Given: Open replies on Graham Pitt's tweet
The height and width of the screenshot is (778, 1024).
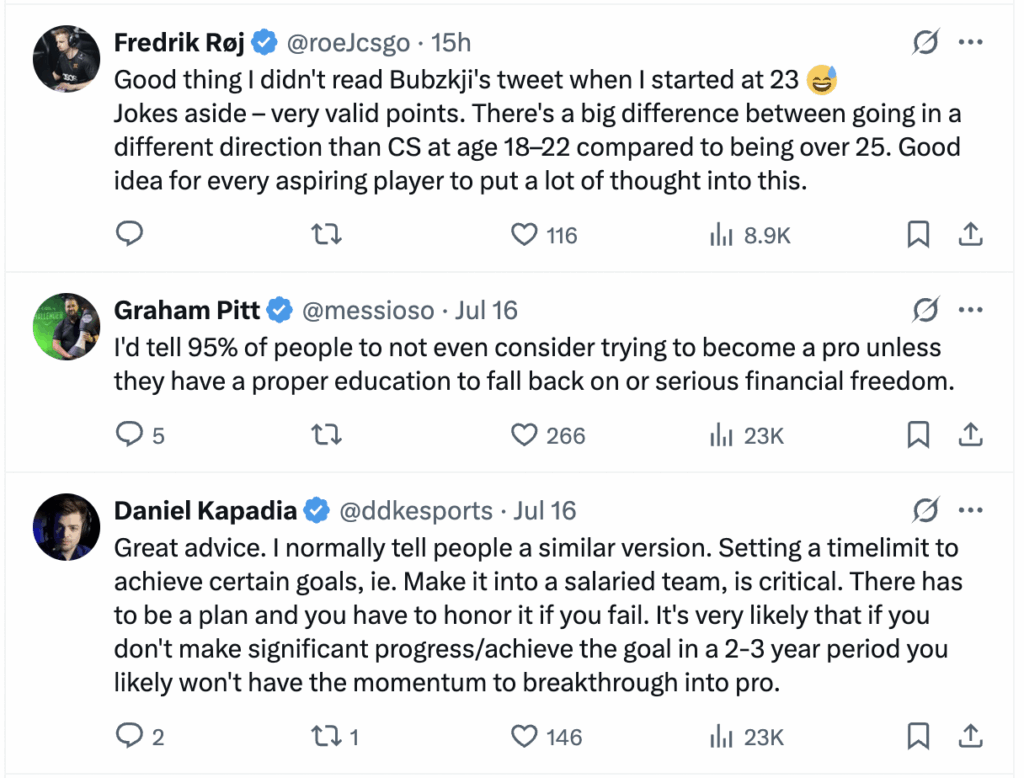Looking at the screenshot, I should point(140,435).
